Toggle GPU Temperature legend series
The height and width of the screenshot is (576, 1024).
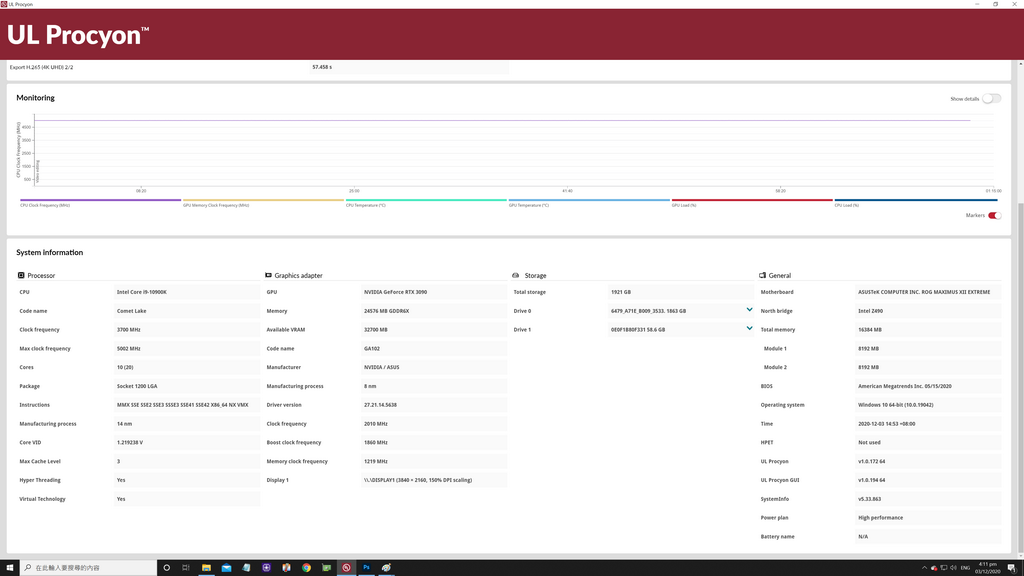tap(589, 202)
